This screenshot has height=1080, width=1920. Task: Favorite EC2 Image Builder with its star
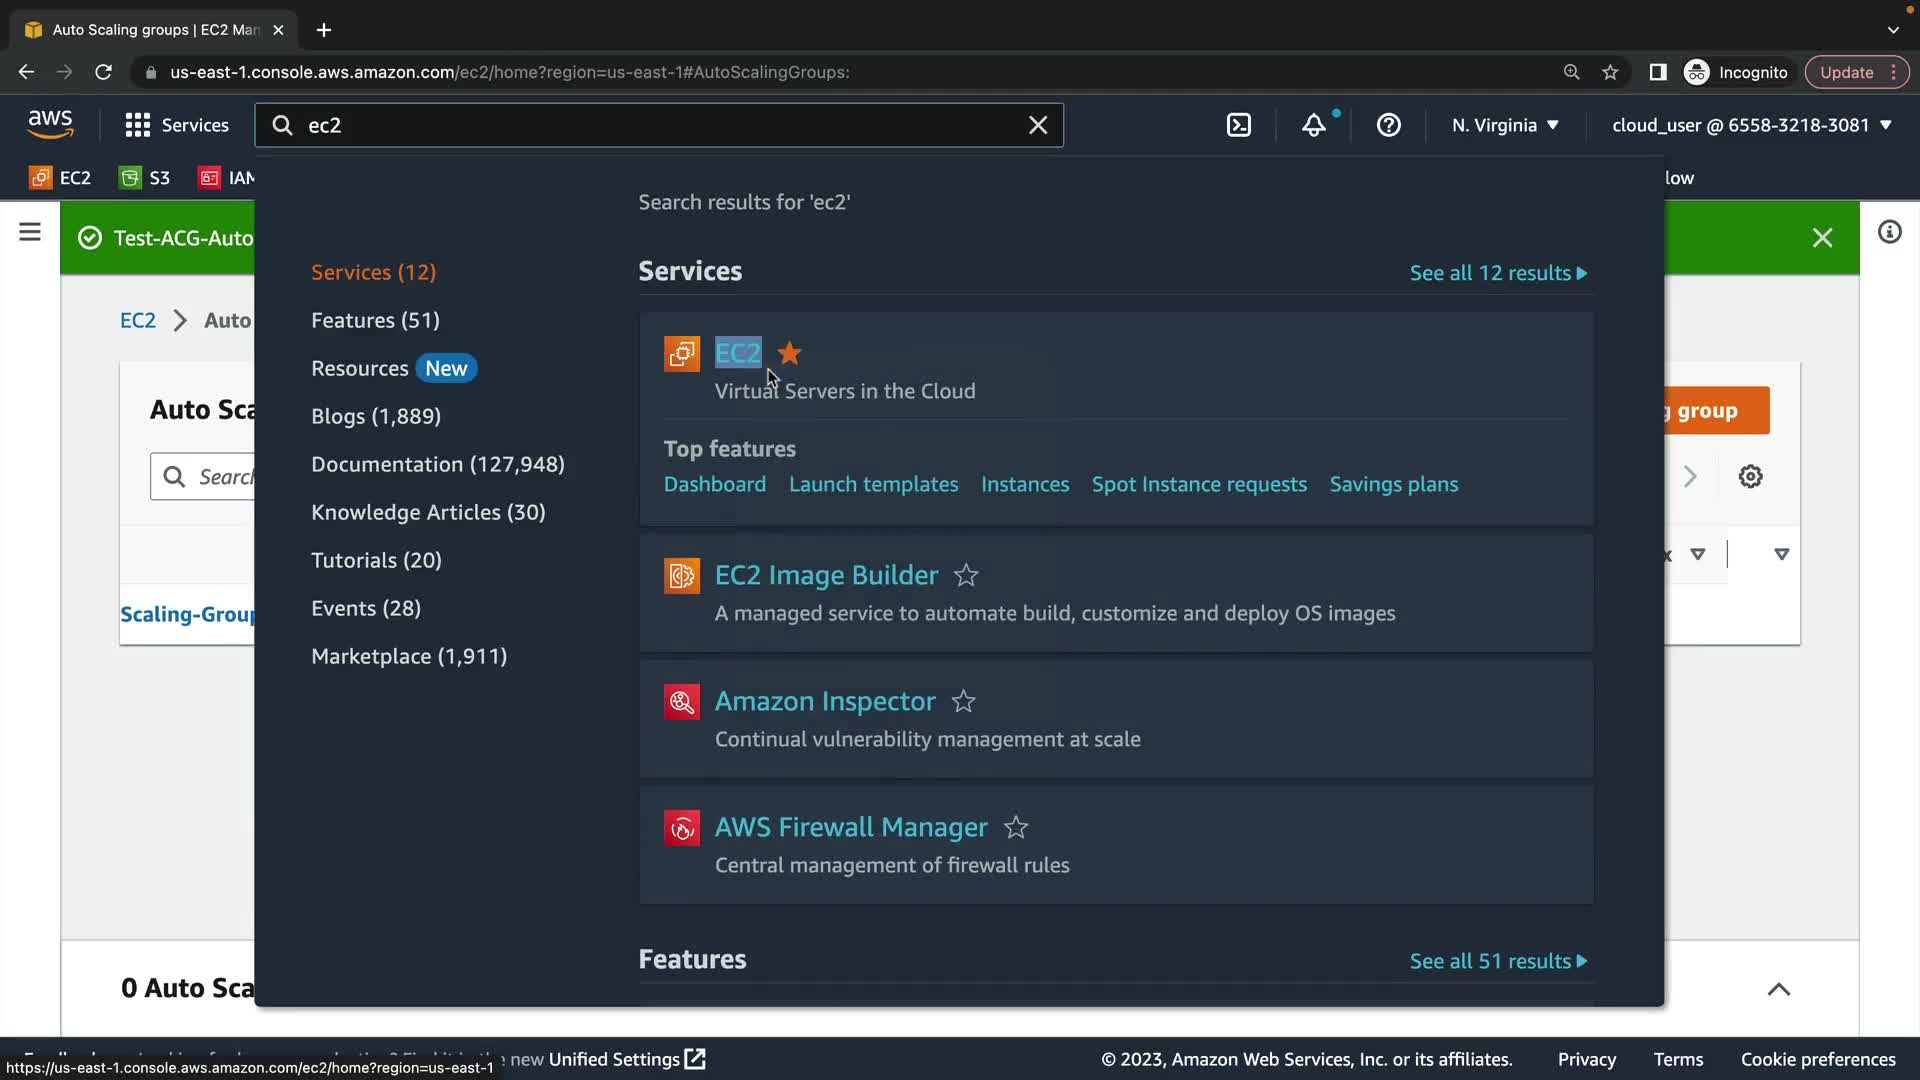(x=965, y=576)
